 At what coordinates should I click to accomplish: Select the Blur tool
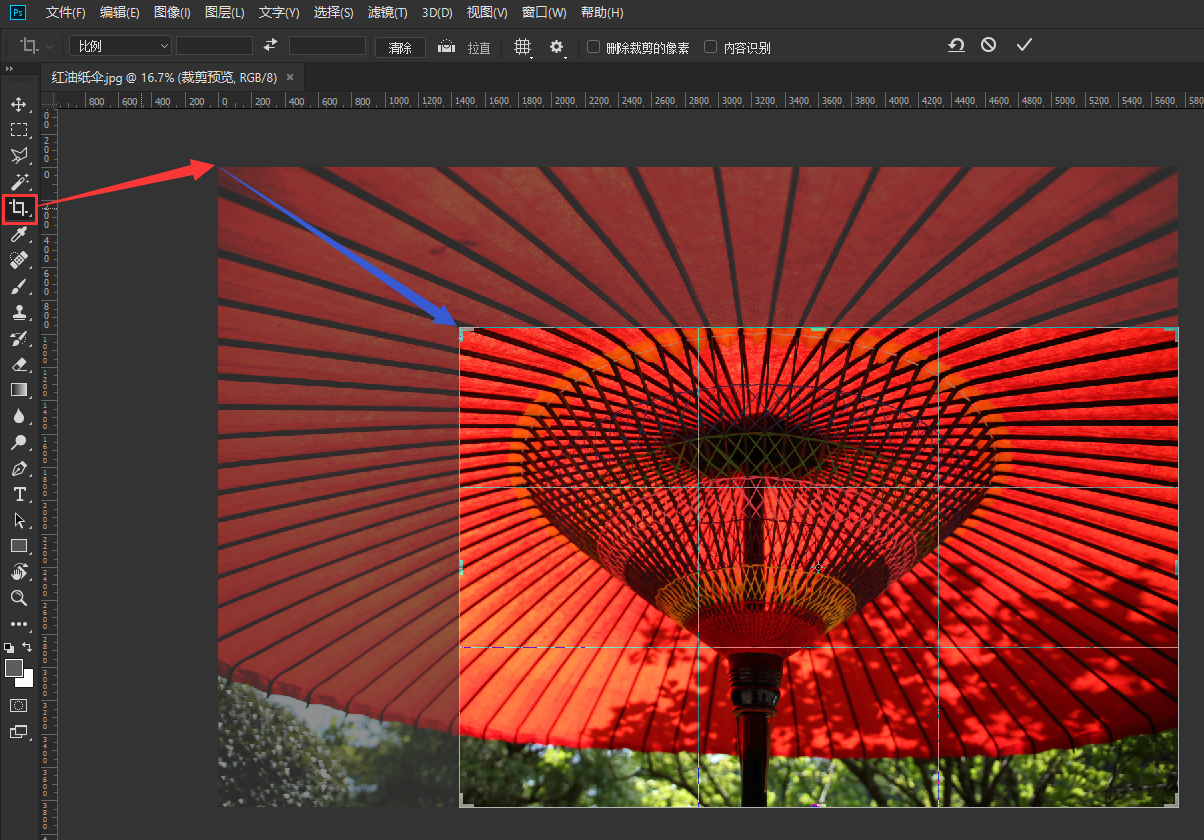click(x=19, y=416)
